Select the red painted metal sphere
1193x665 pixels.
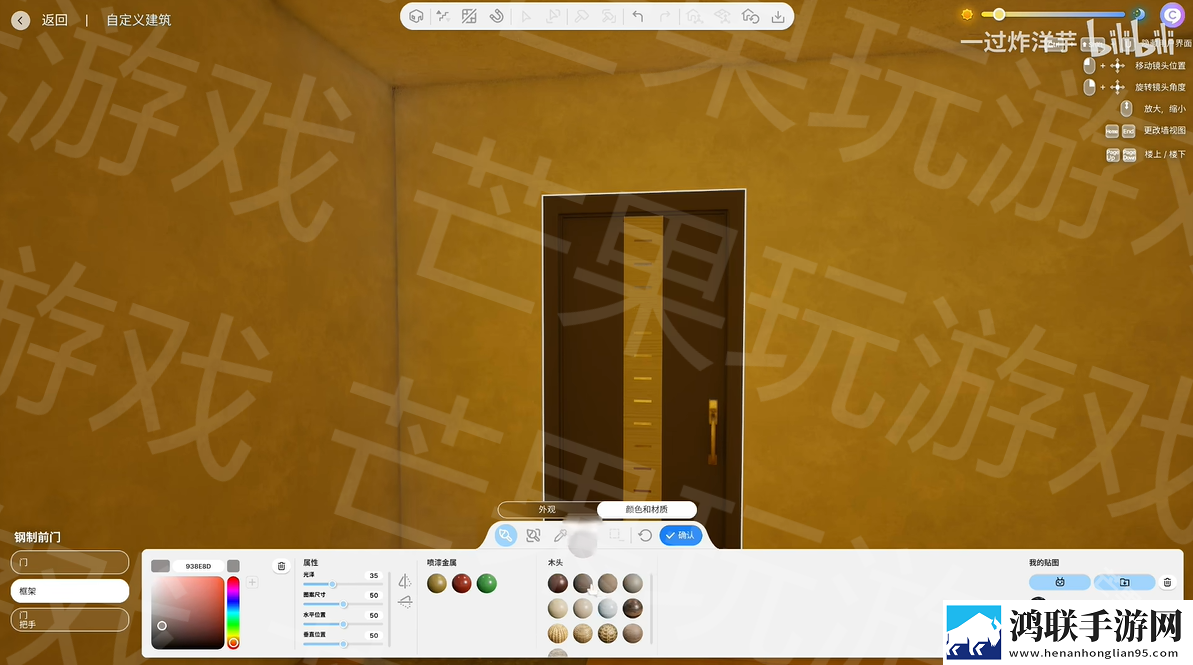pyautogui.click(x=462, y=584)
